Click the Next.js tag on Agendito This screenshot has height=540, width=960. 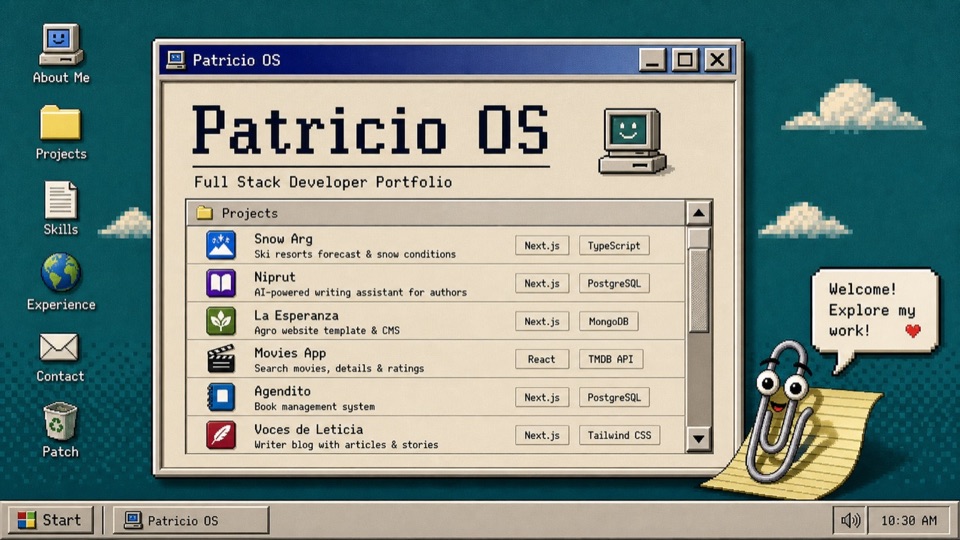pyautogui.click(x=542, y=397)
